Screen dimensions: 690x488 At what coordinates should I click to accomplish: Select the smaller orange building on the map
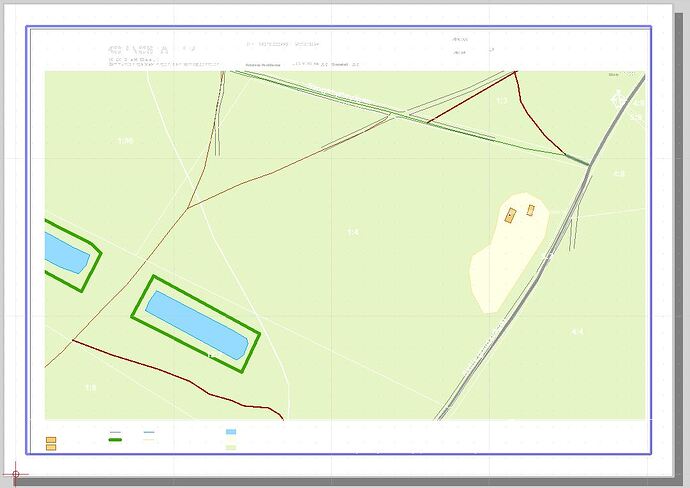[531, 210]
